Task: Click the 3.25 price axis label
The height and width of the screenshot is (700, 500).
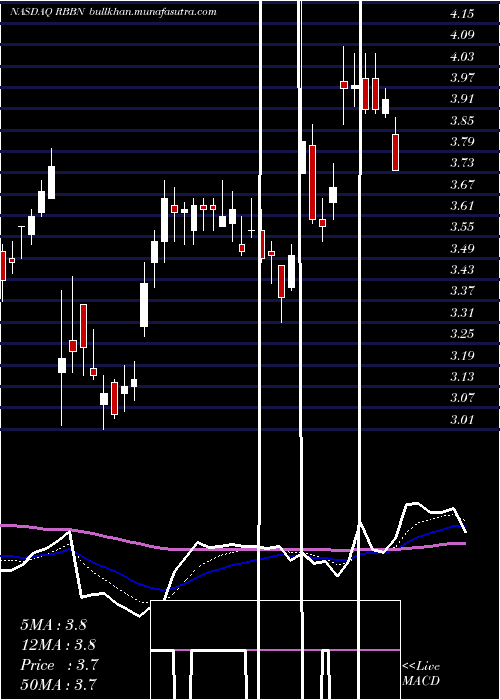Action: [x=462, y=334]
